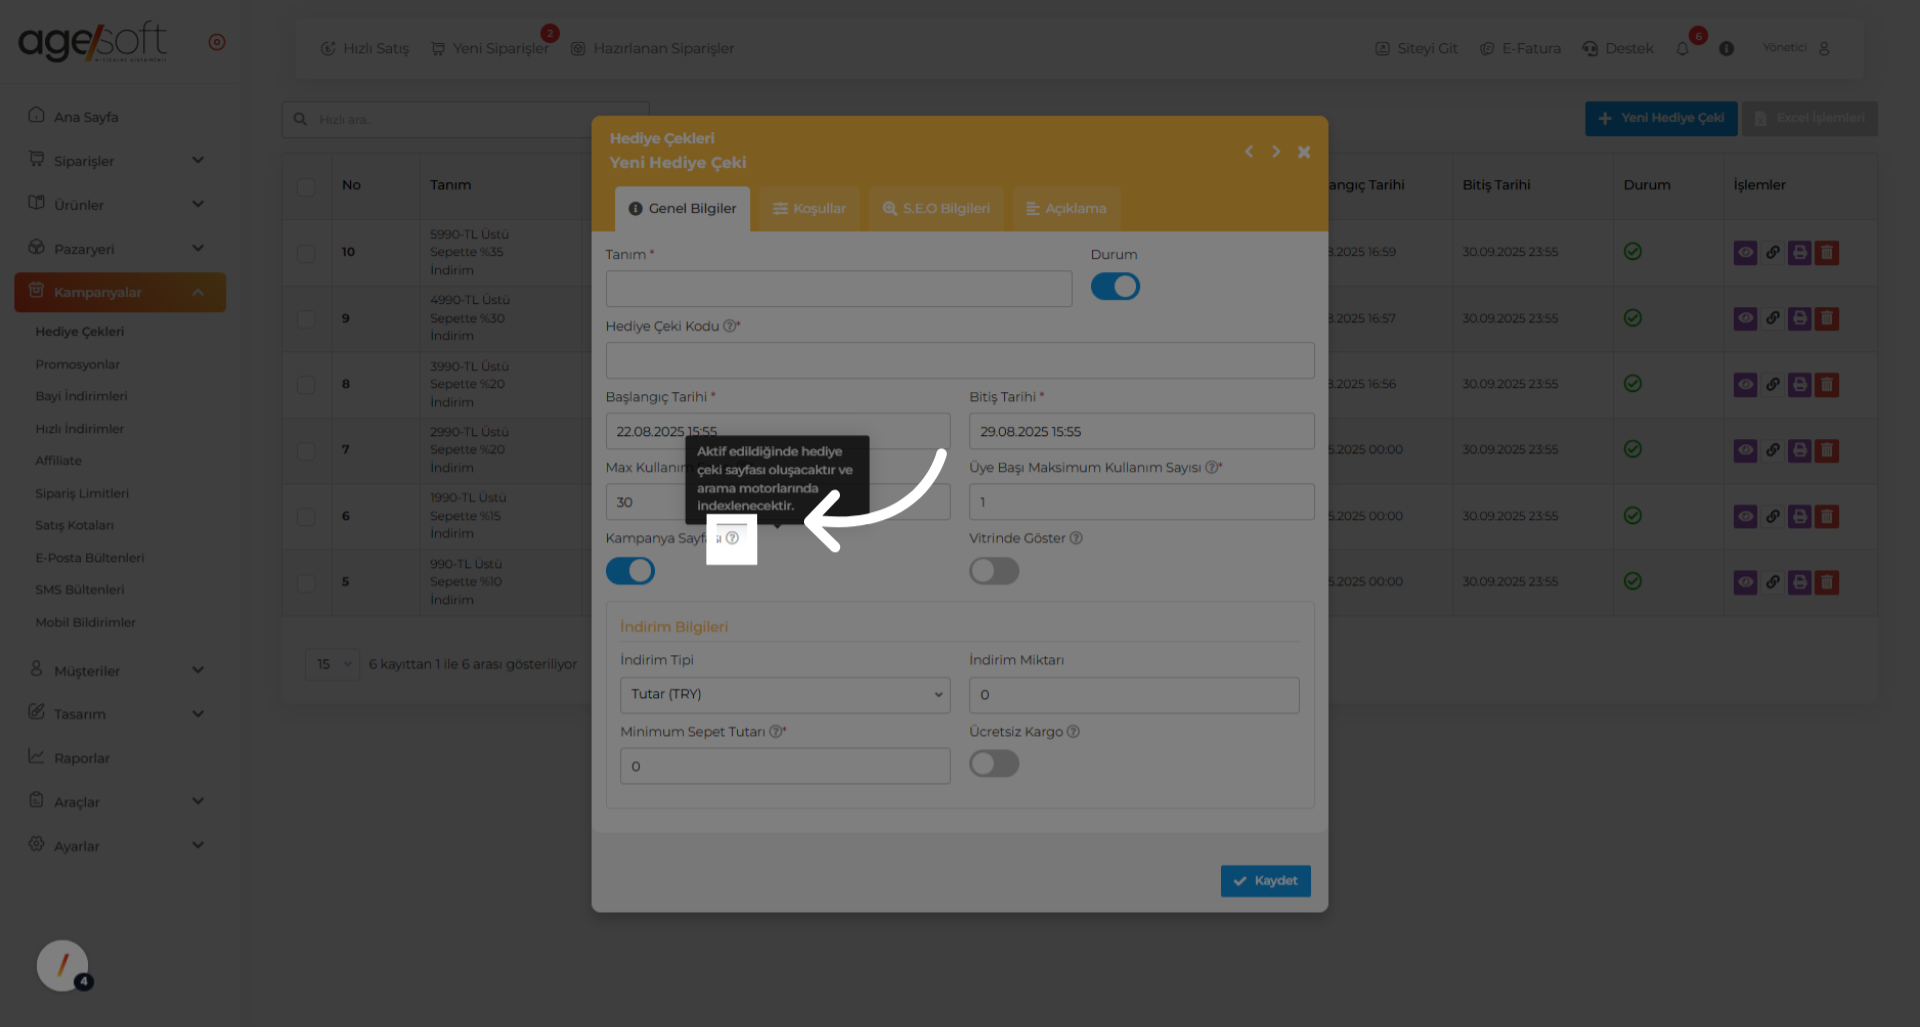Tick the checkbox for row 10
This screenshot has height=1027, width=1920.
[x=306, y=253]
